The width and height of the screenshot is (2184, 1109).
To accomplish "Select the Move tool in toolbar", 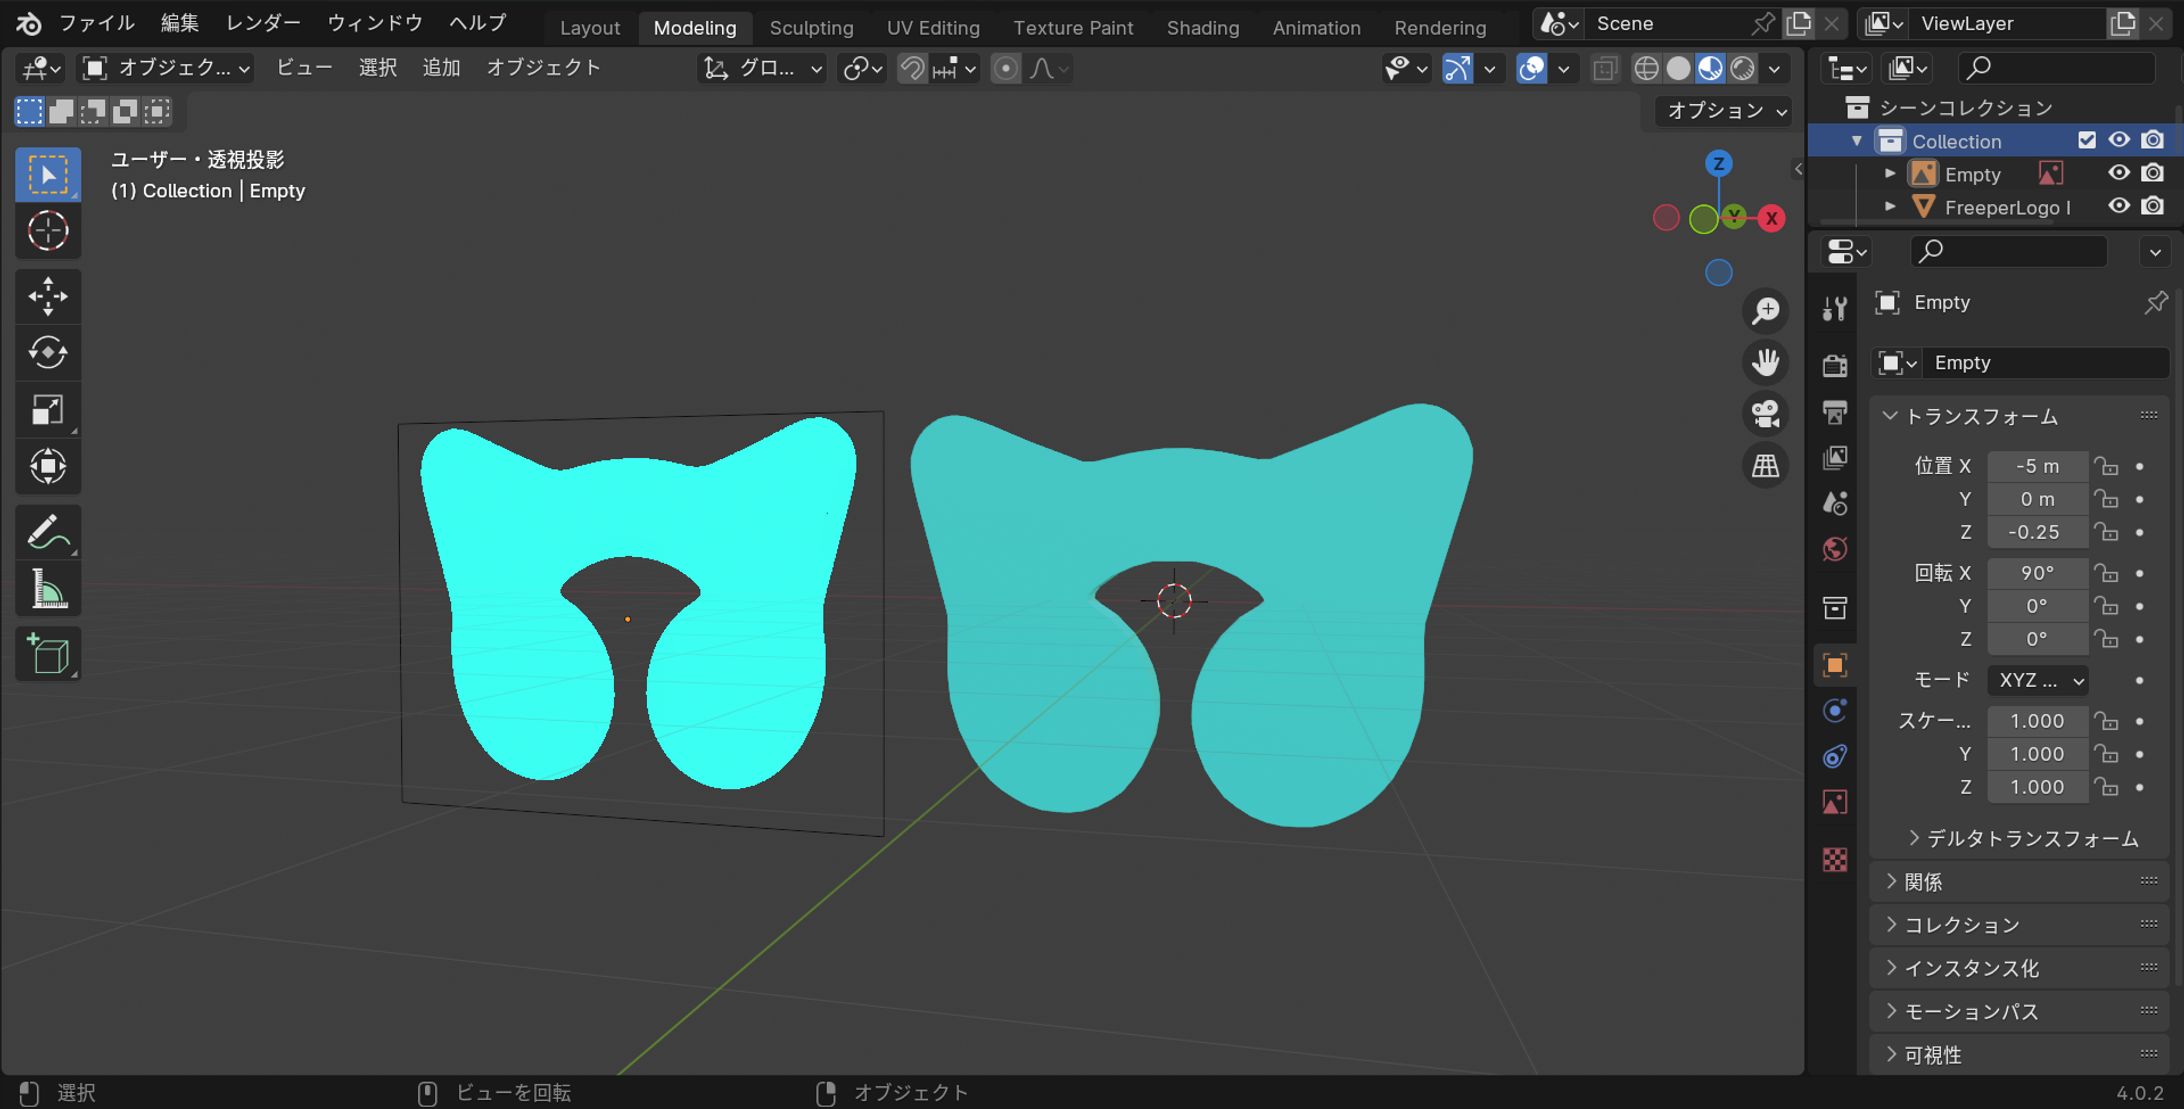I will click(x=47, y=297).
